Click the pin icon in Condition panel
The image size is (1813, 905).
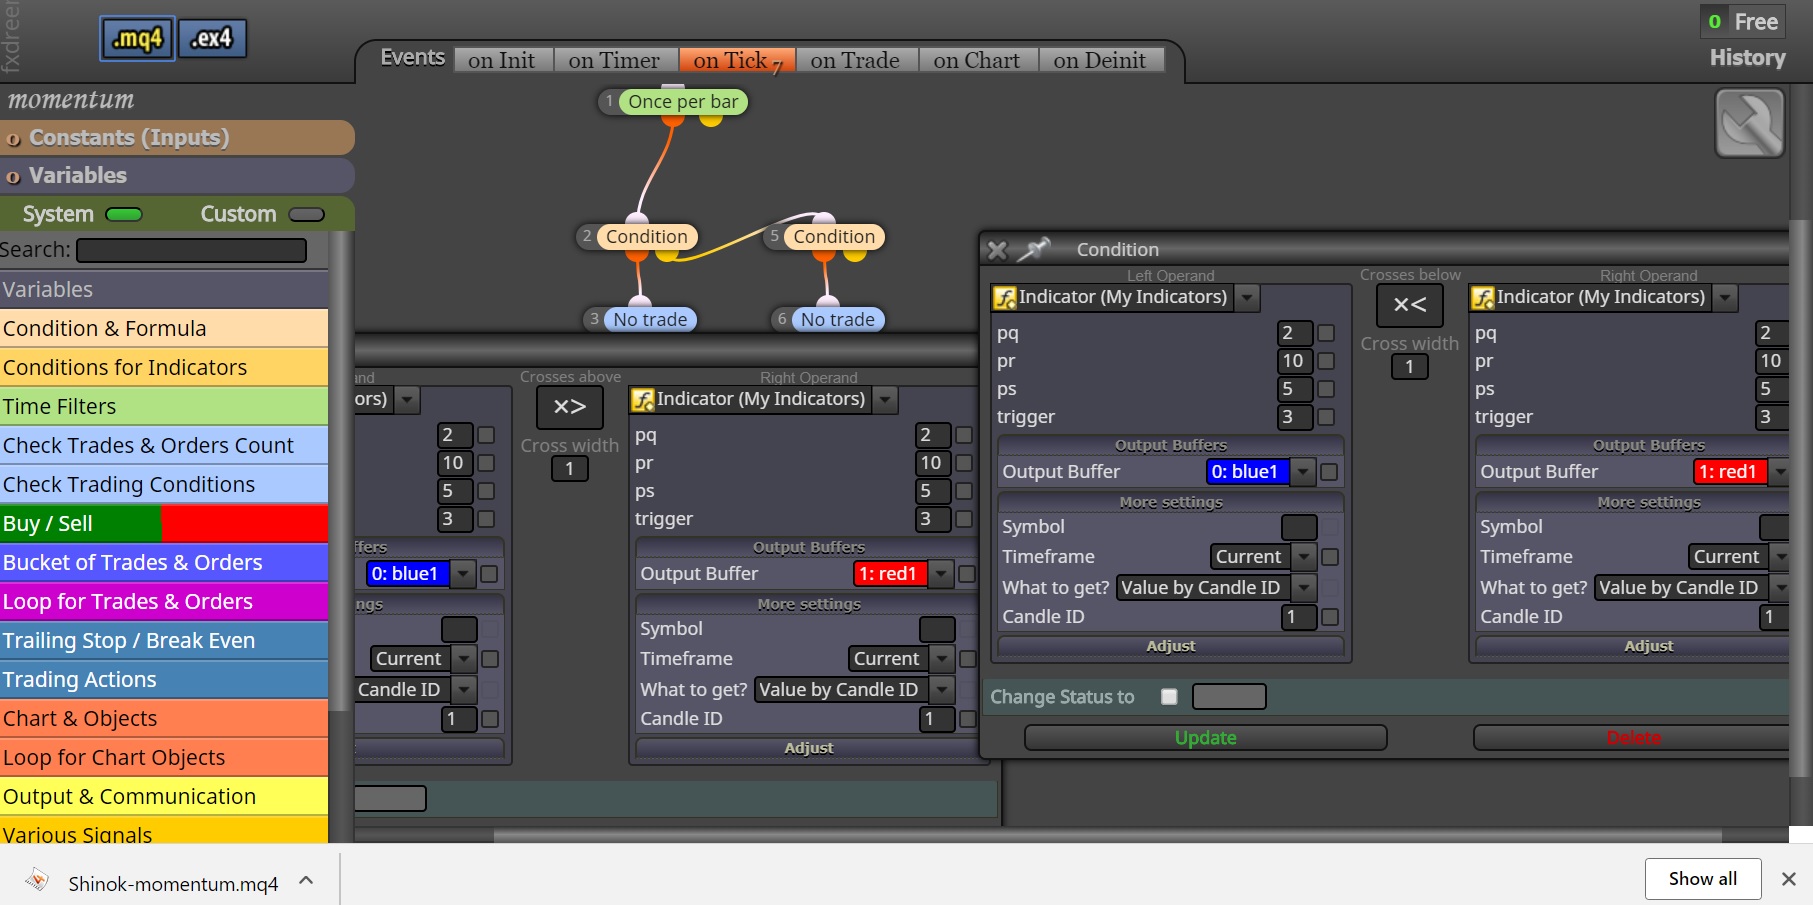click(x=1033, y=249)
